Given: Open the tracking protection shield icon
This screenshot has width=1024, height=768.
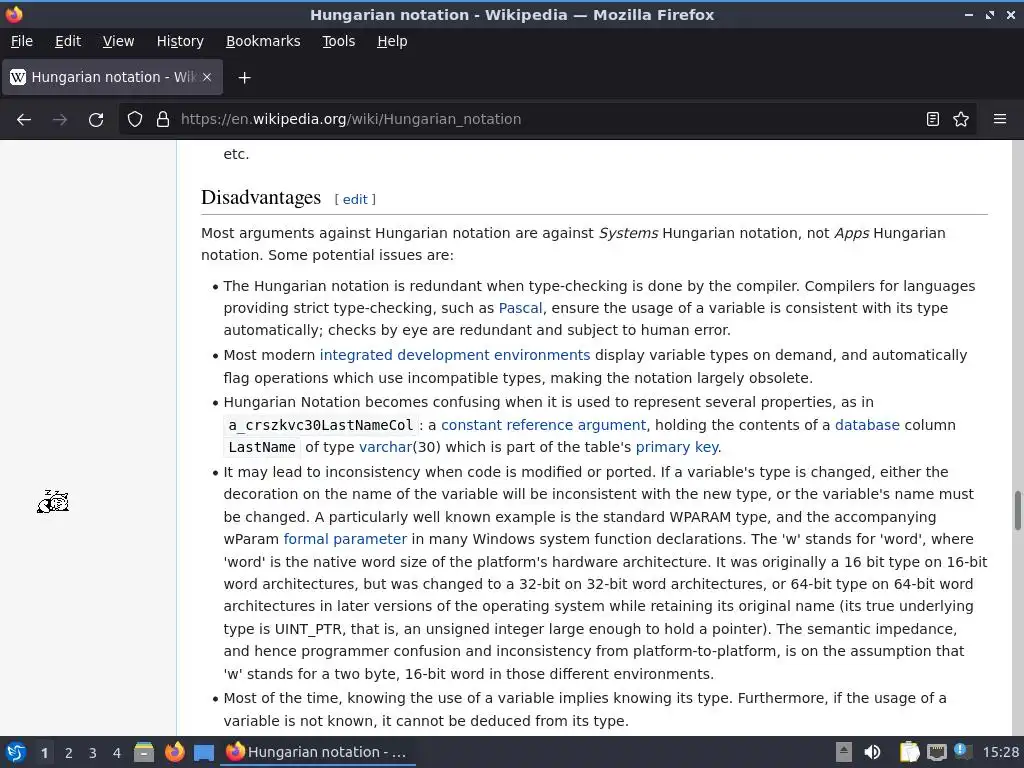Looking at the screenshot, I should pos(135,120).
